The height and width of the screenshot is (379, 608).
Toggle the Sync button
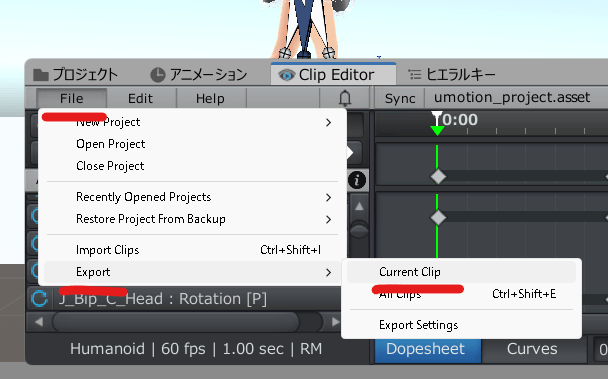pos(400,98)
